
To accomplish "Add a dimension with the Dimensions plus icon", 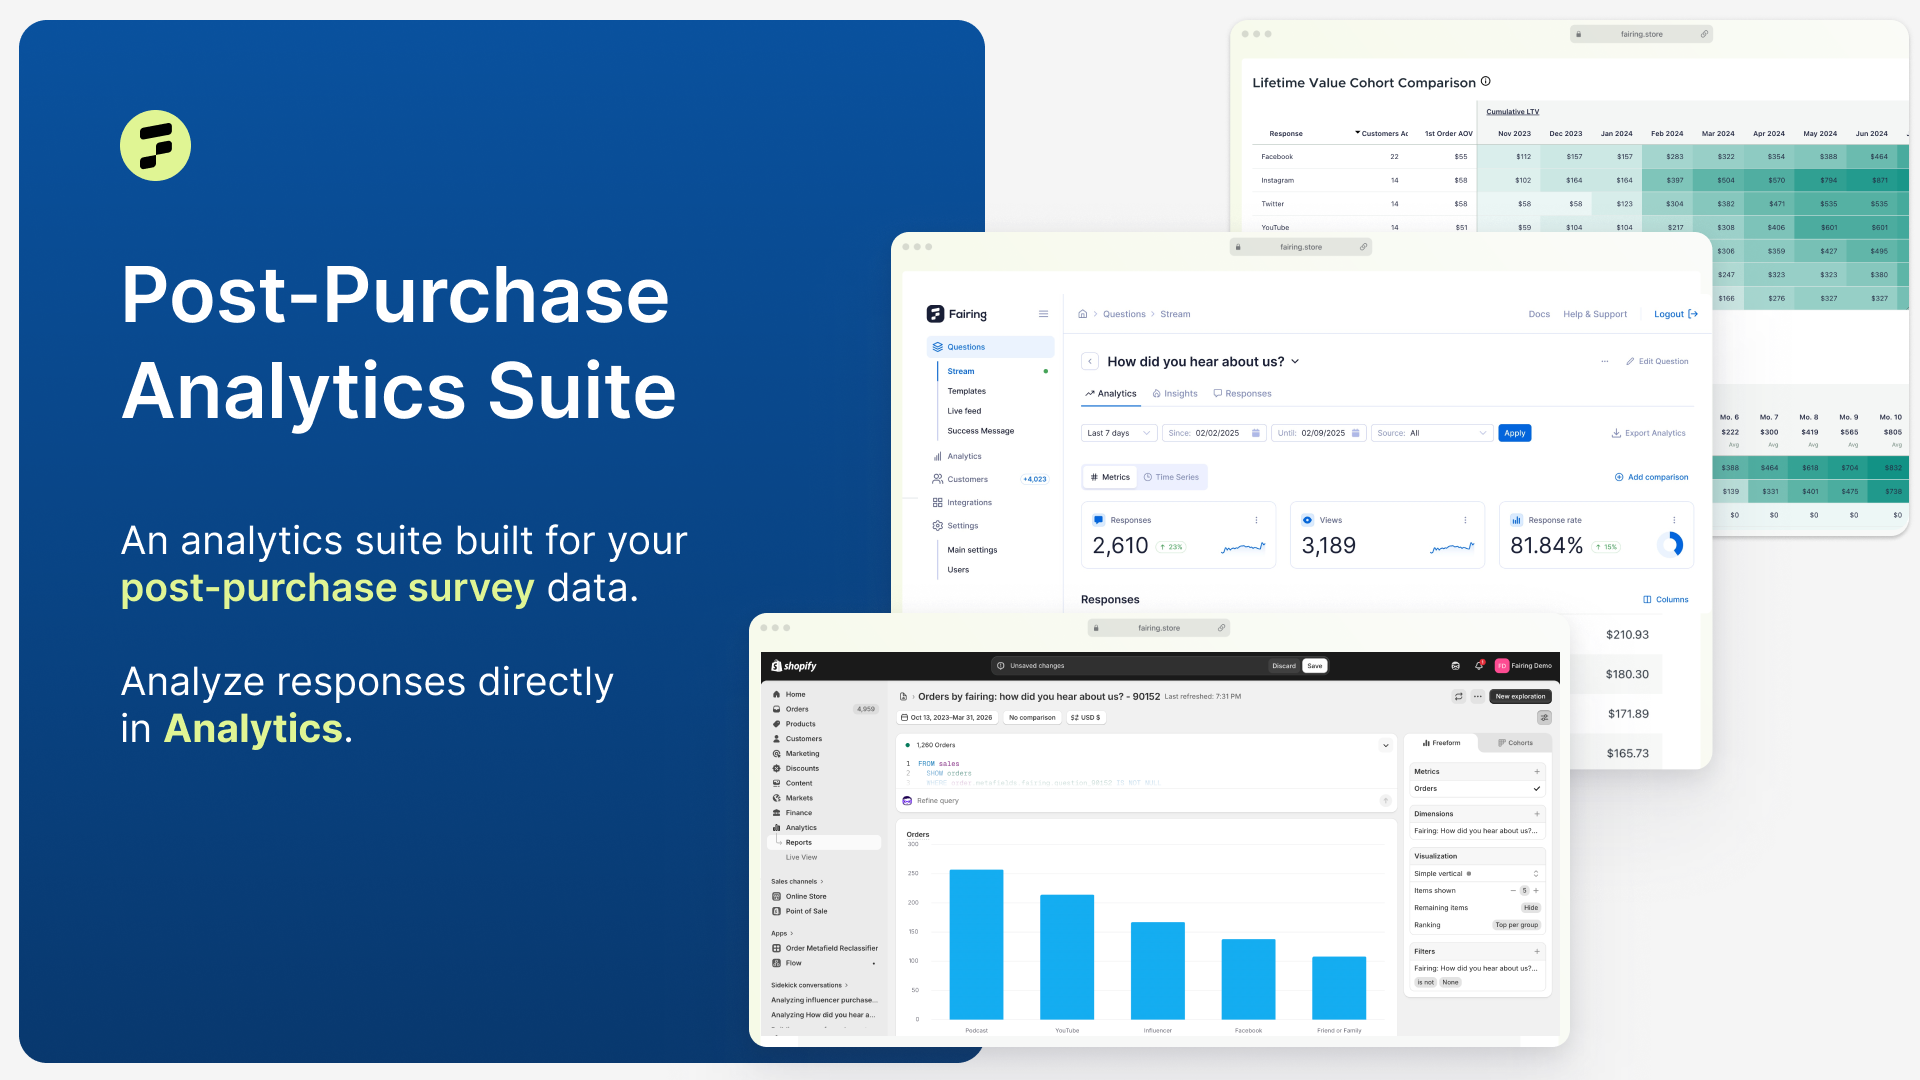I will pos(1537,814).
